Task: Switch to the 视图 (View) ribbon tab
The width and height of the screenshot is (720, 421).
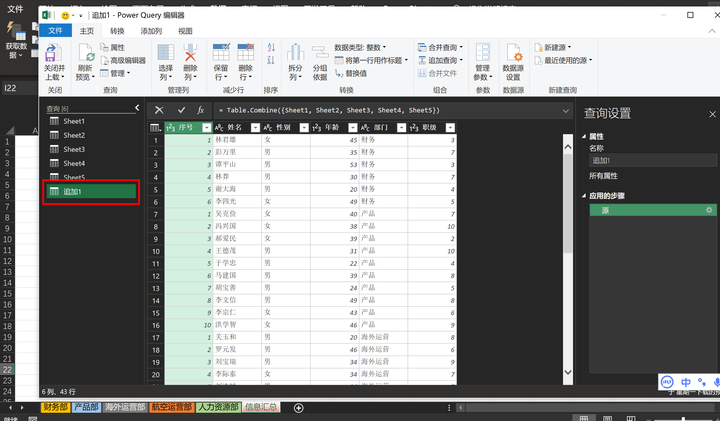Action: [185, 31]
